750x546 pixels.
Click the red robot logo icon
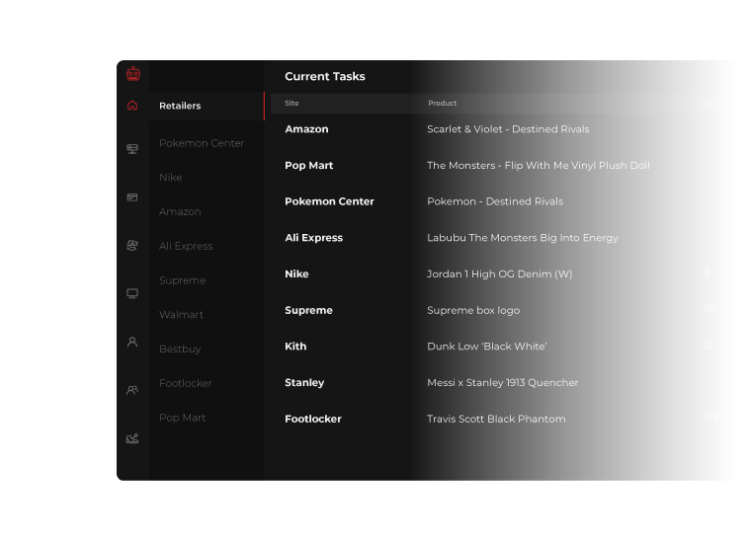(133, 74)
